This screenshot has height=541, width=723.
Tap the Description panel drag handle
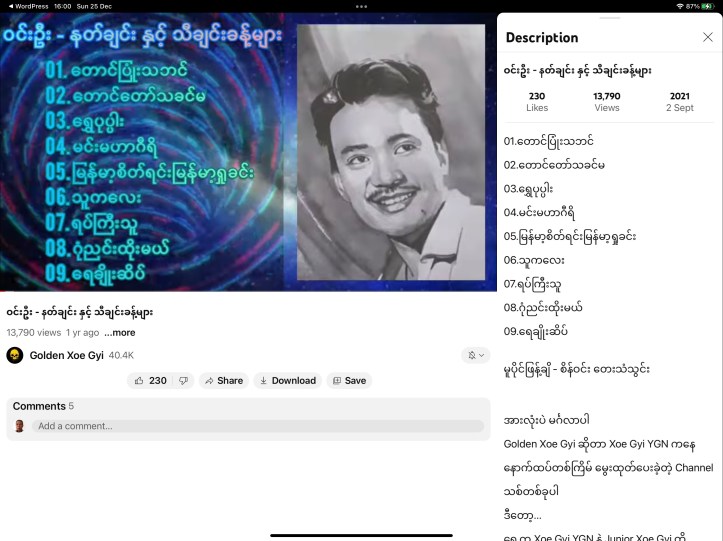coord(609,18)
